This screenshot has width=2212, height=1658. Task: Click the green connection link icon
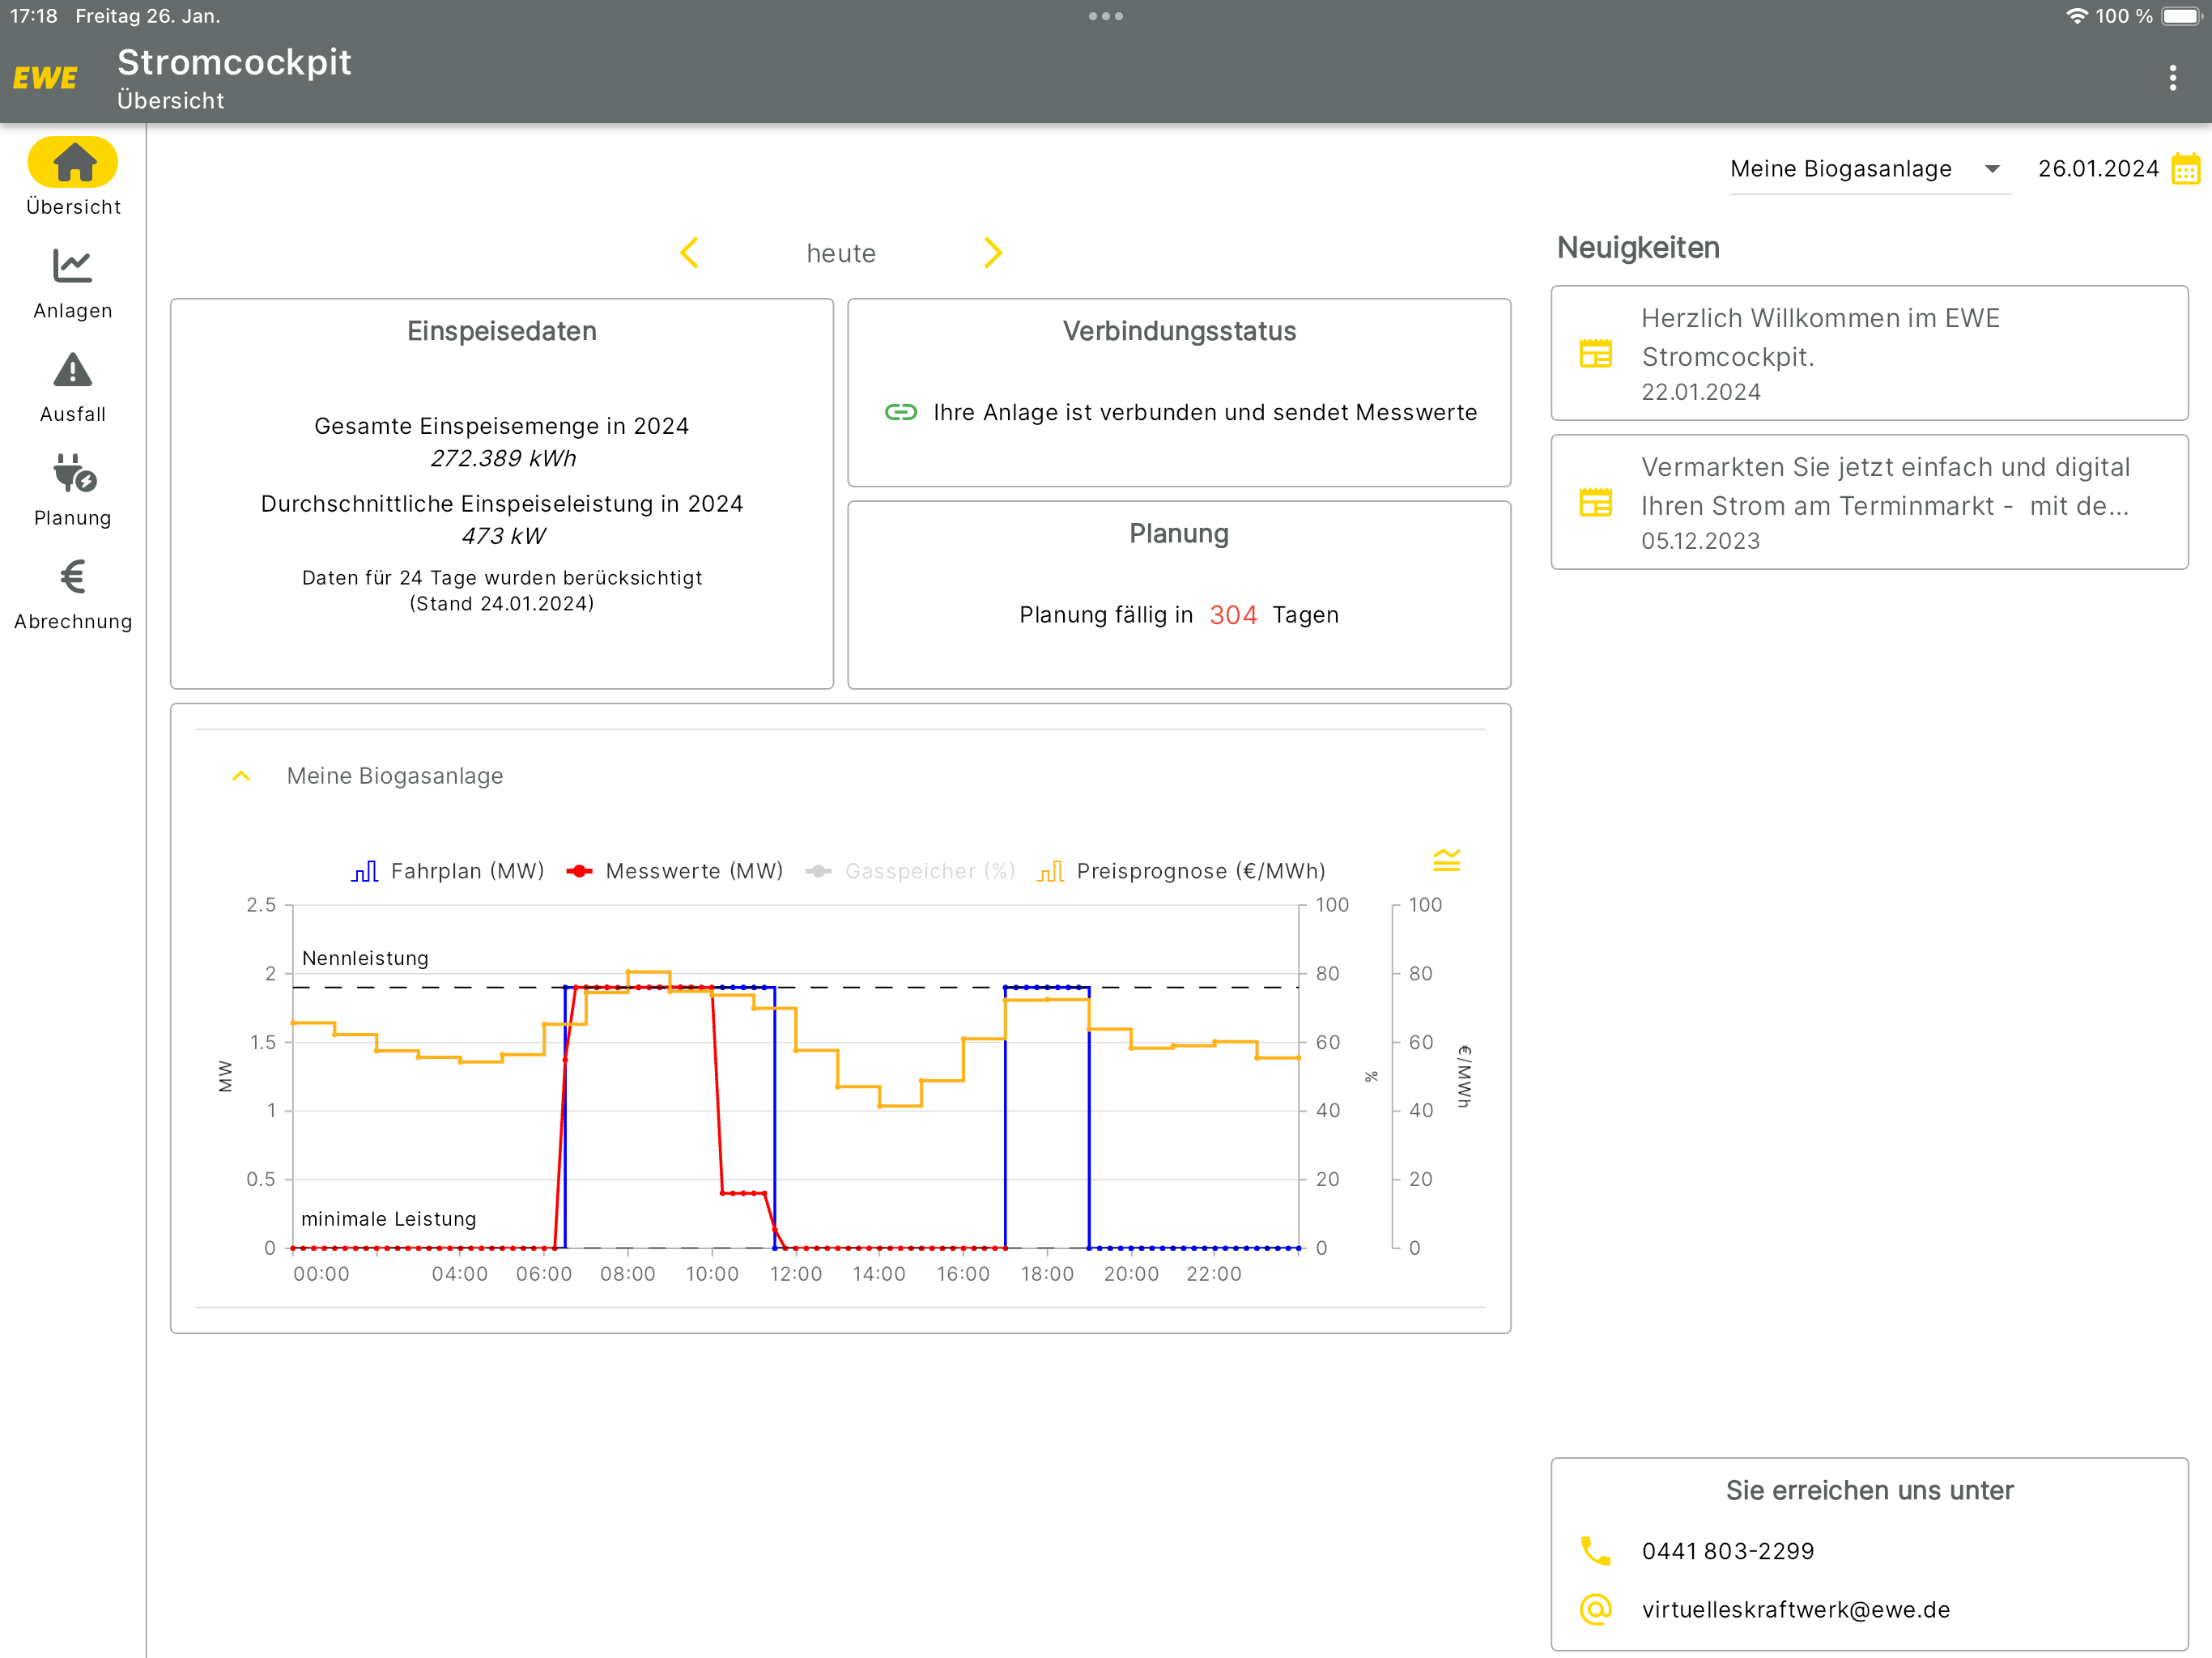[901, 412]
